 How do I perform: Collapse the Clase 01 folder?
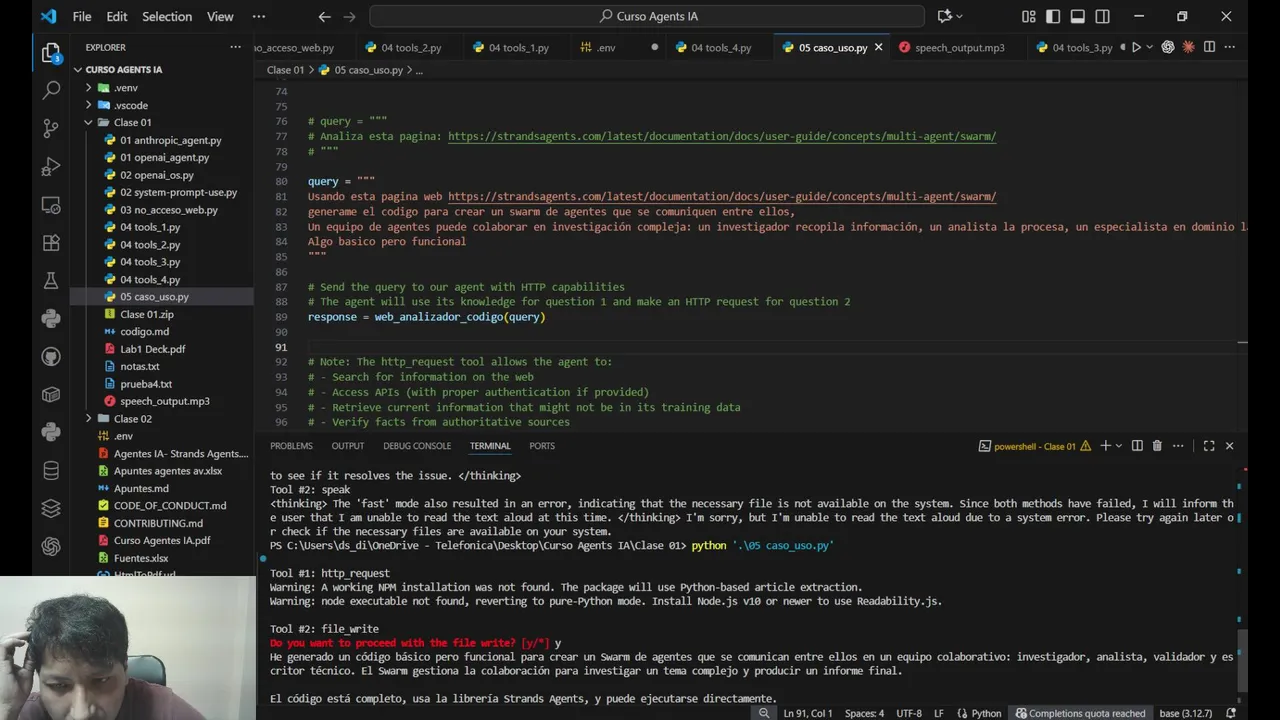tap(132, 123)
